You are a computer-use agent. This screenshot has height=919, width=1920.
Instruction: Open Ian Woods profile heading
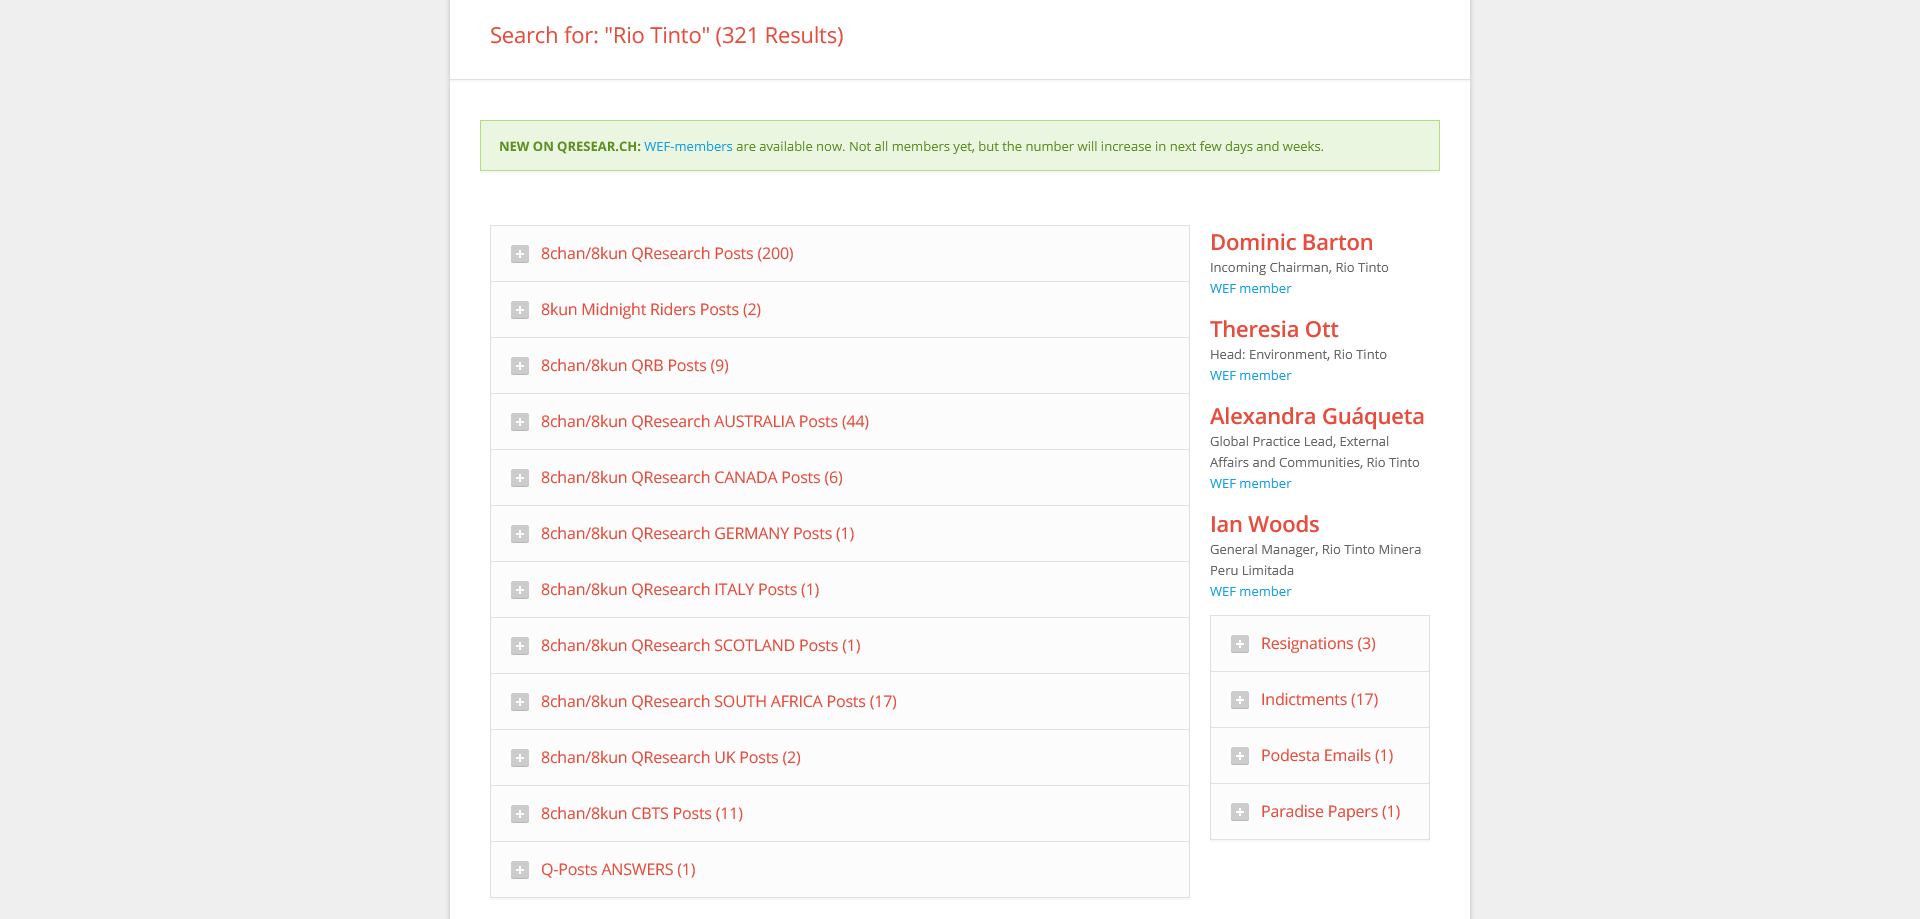(1264, 525)
